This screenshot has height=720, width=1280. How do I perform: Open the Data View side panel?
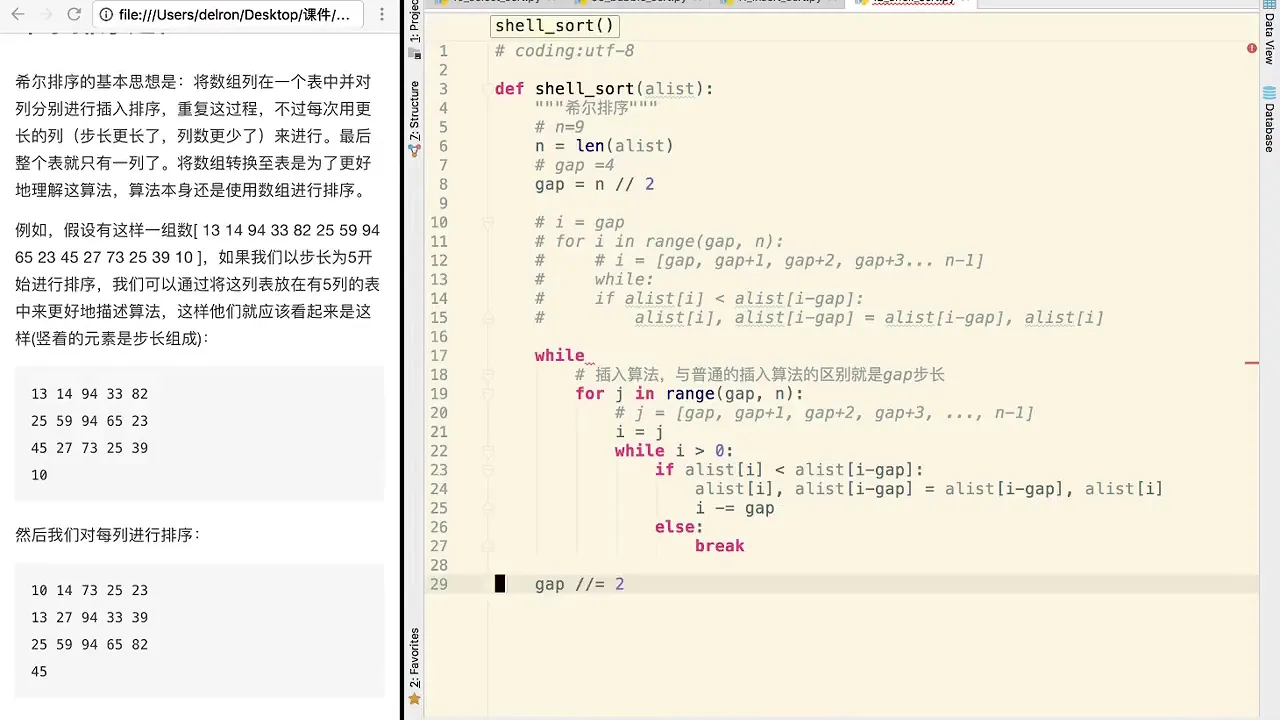pyautogui.click(x=1270, y=34)
